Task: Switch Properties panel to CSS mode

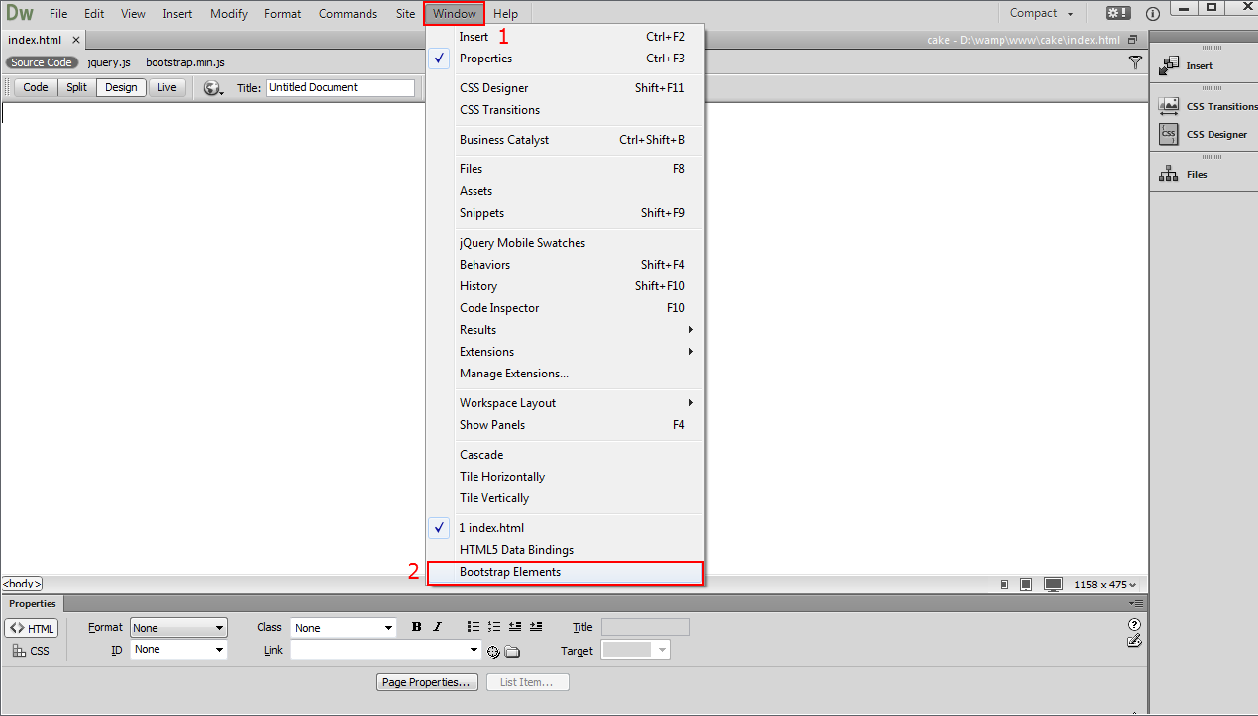Action: point(32,651)
